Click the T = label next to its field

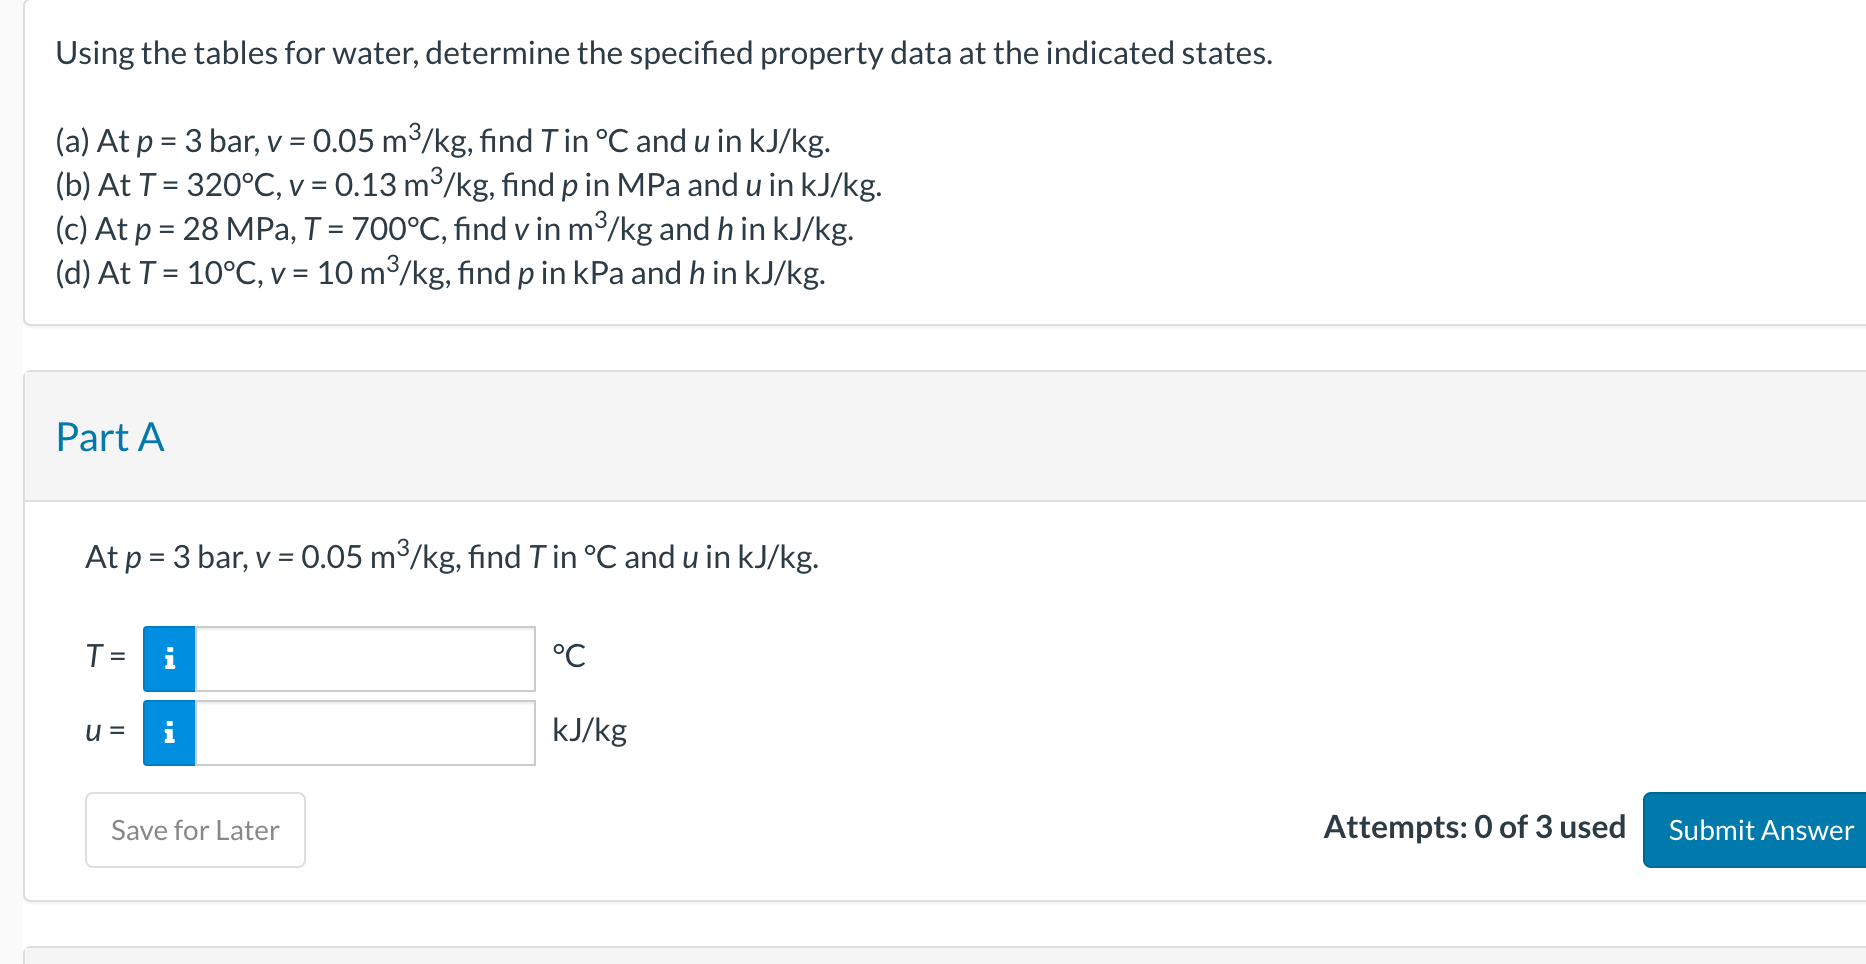coord(105,656)
